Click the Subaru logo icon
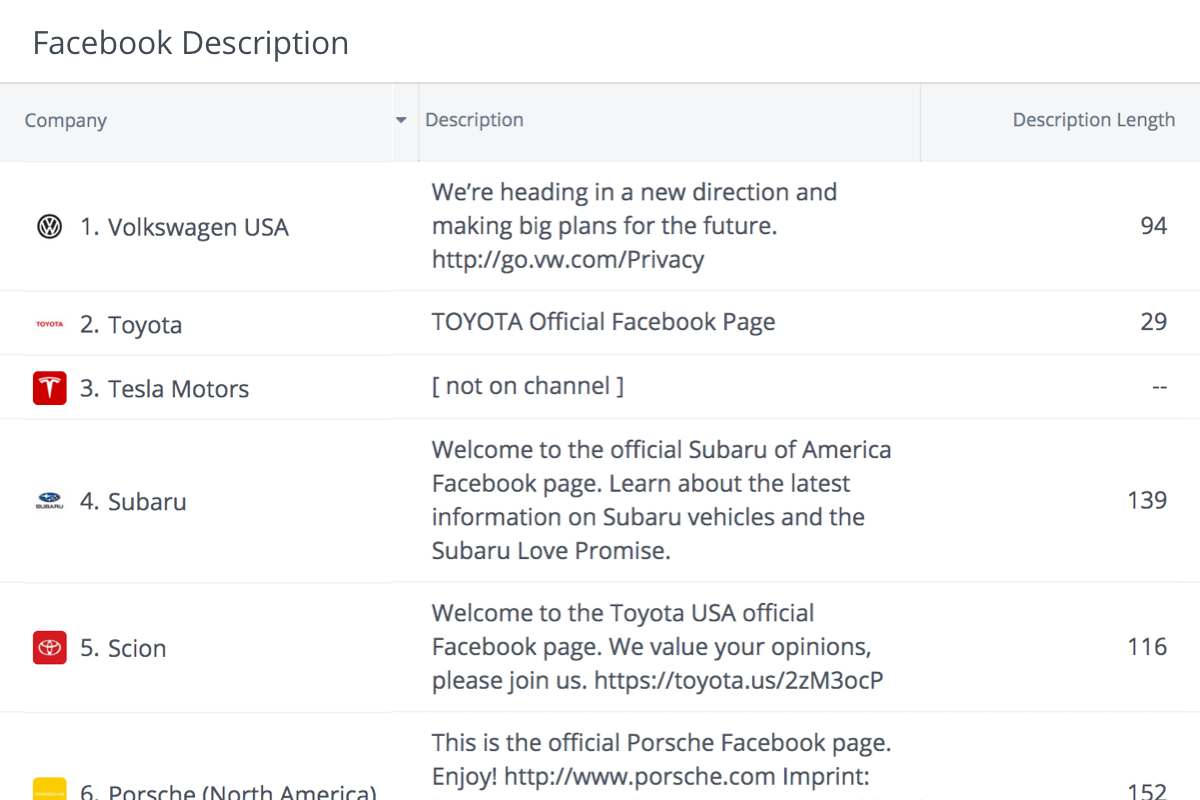The image size is (1200, 800). click(x=49, y=501)
